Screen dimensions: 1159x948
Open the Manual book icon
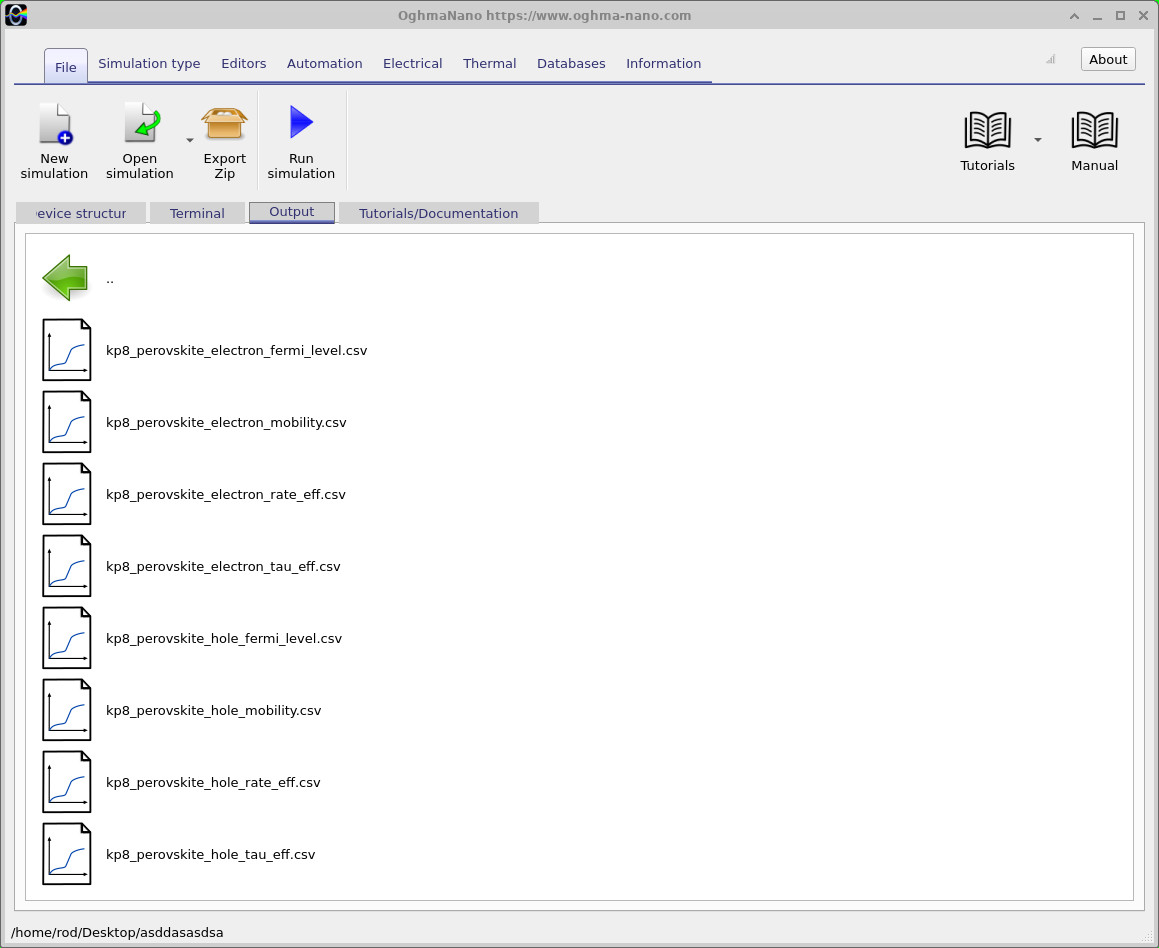1094,130
